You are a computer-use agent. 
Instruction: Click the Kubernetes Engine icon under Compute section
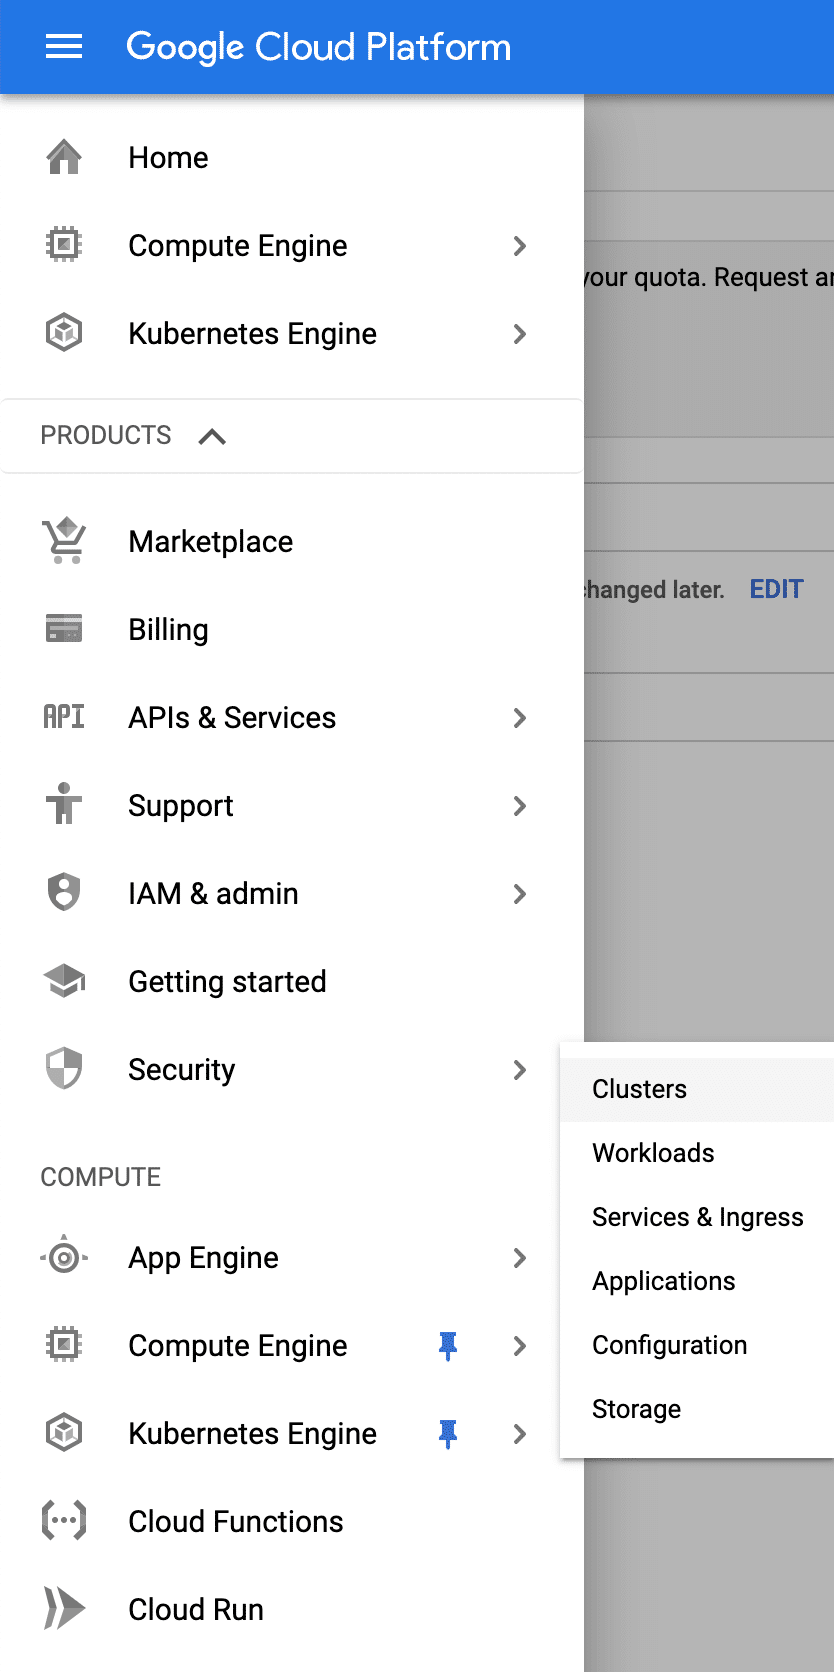point(64,1433)
